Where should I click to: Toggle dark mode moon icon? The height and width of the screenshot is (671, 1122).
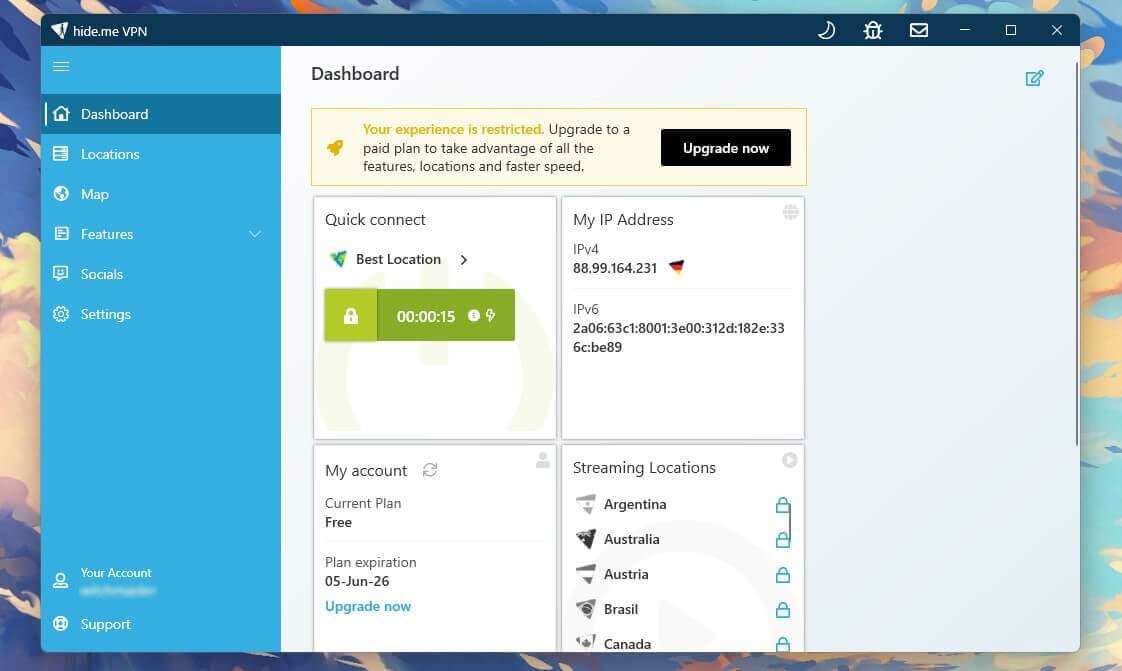(826, 30)
